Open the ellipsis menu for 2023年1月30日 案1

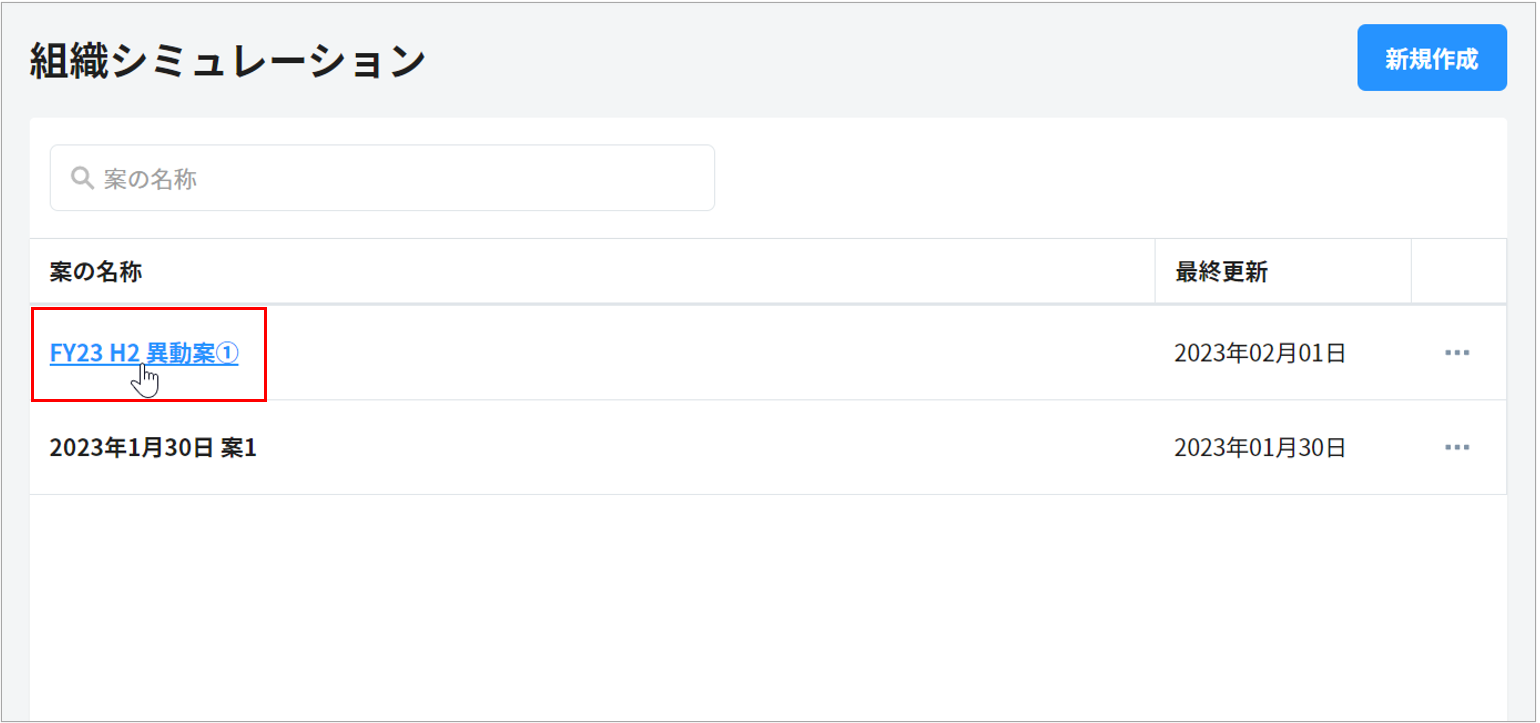tap(1457, 448)
